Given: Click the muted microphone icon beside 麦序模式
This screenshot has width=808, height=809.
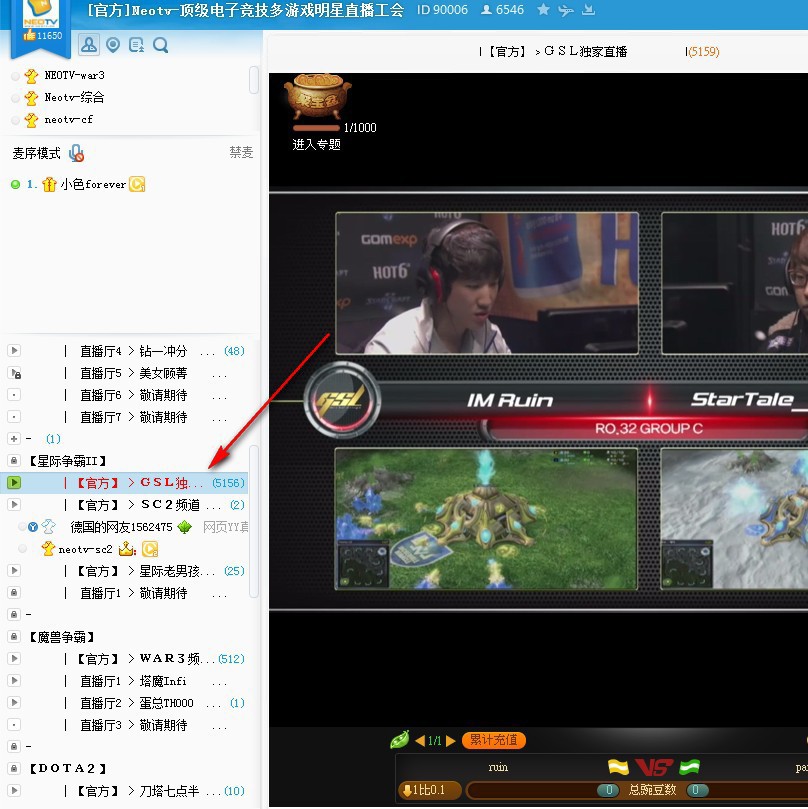Looking at the screenshot, I should [76, 153].
